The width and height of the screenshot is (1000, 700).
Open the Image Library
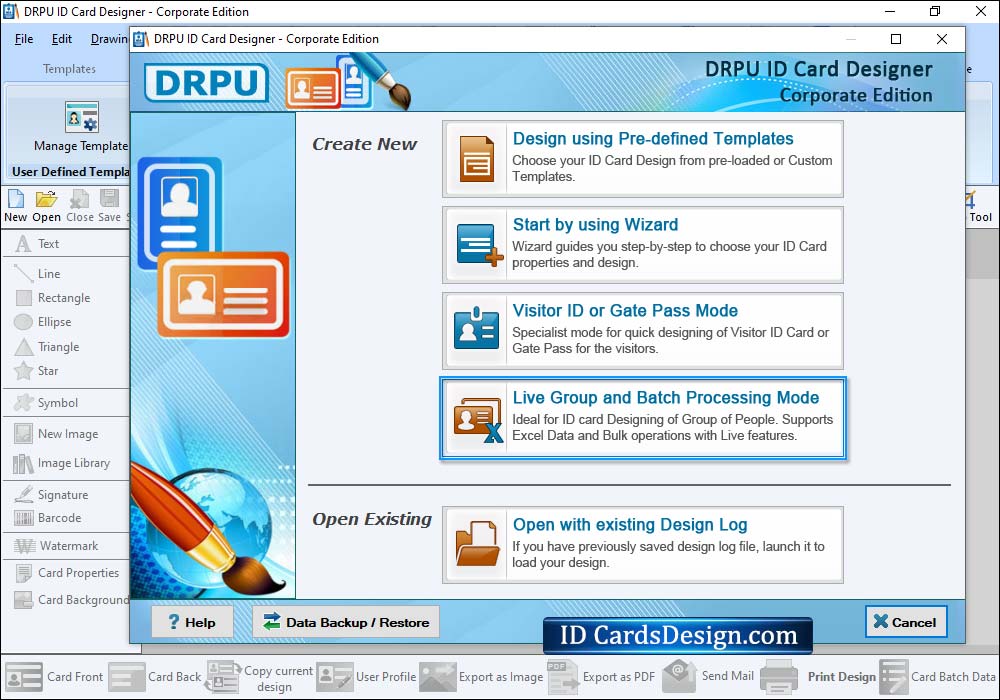click(62, 463)
